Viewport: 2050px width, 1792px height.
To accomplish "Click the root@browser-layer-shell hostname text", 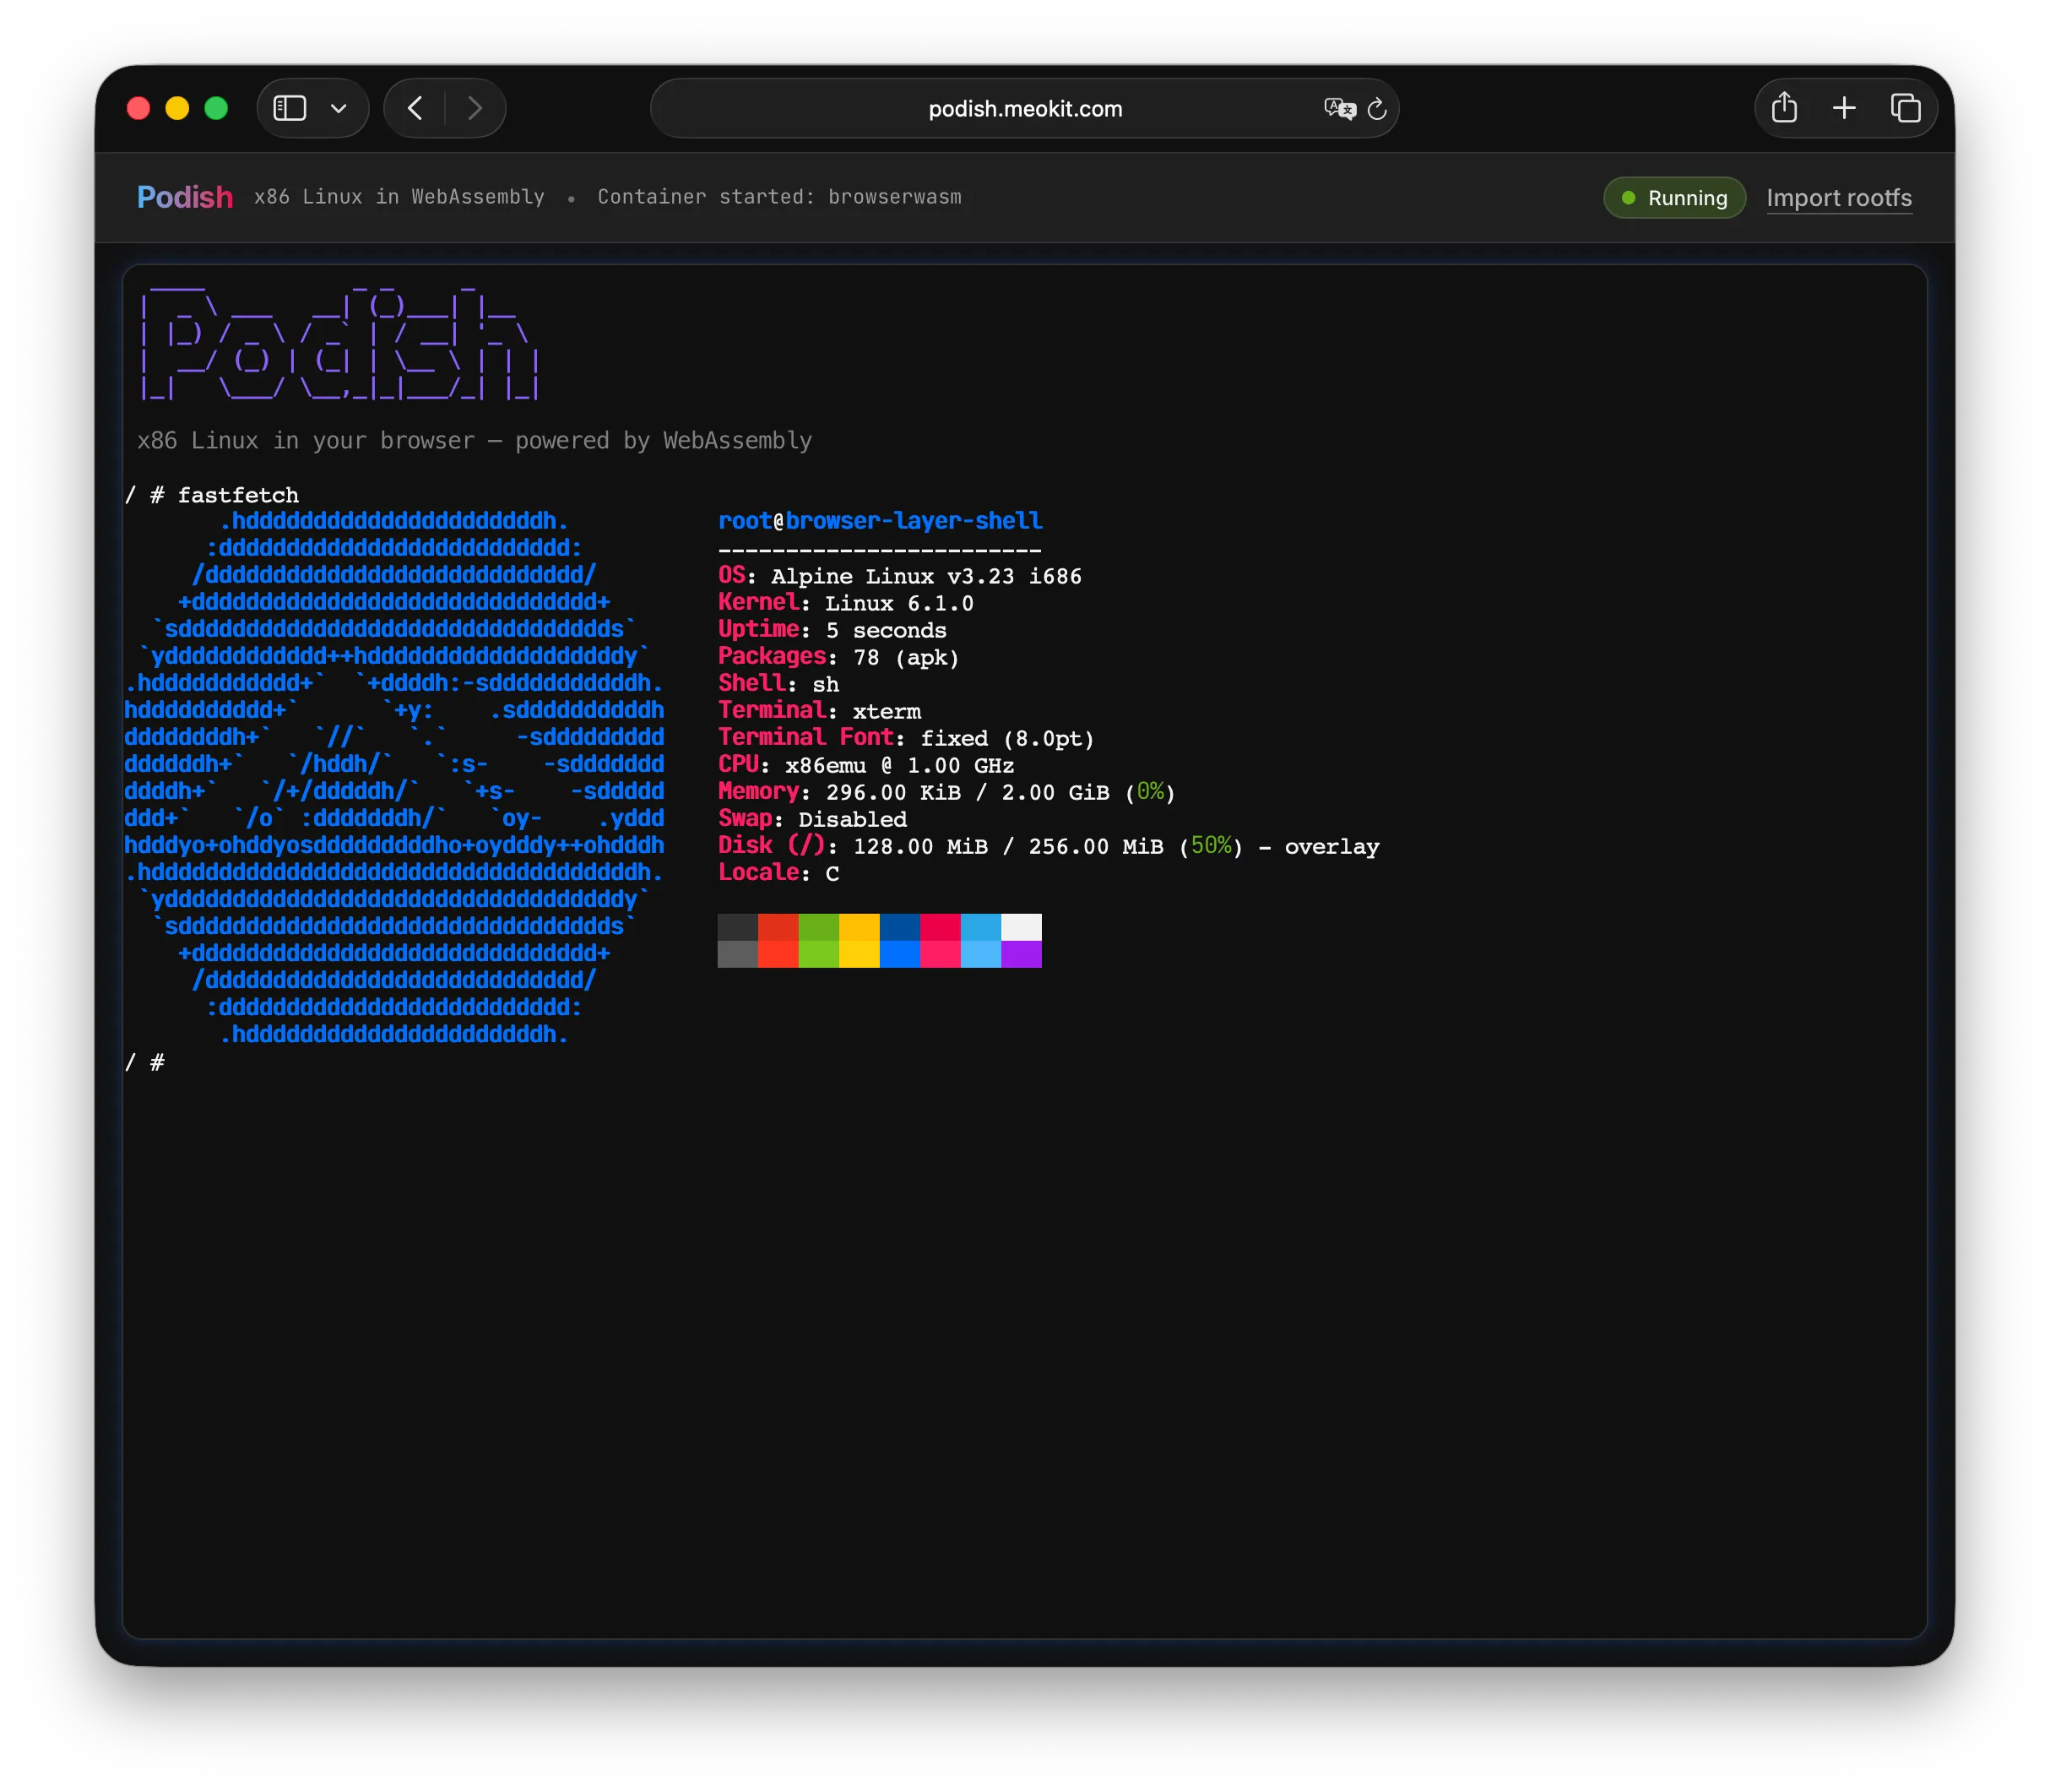I will click(879, 521).
